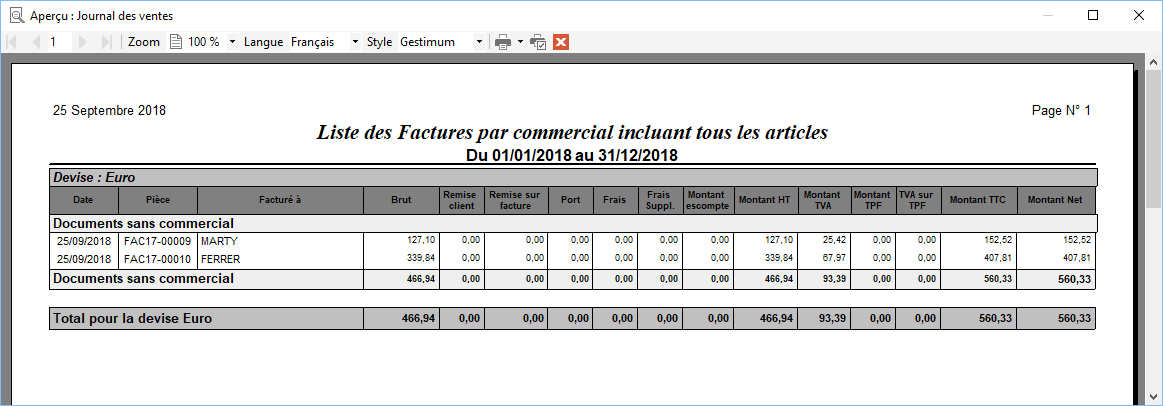This screenshot has height=406, width=1163.
Task: Jump to last page of preview
Action: click(106, 42)
